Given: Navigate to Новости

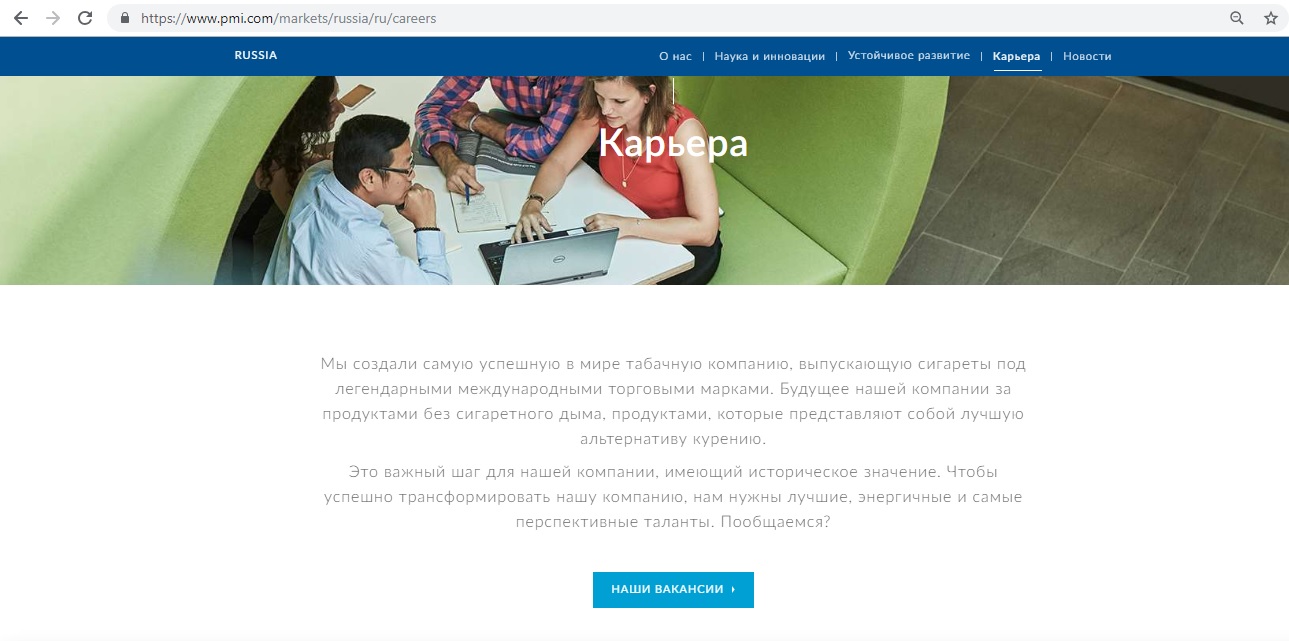Looking at the screenshot, I should pyautogui.click(x=1087, y=56).
